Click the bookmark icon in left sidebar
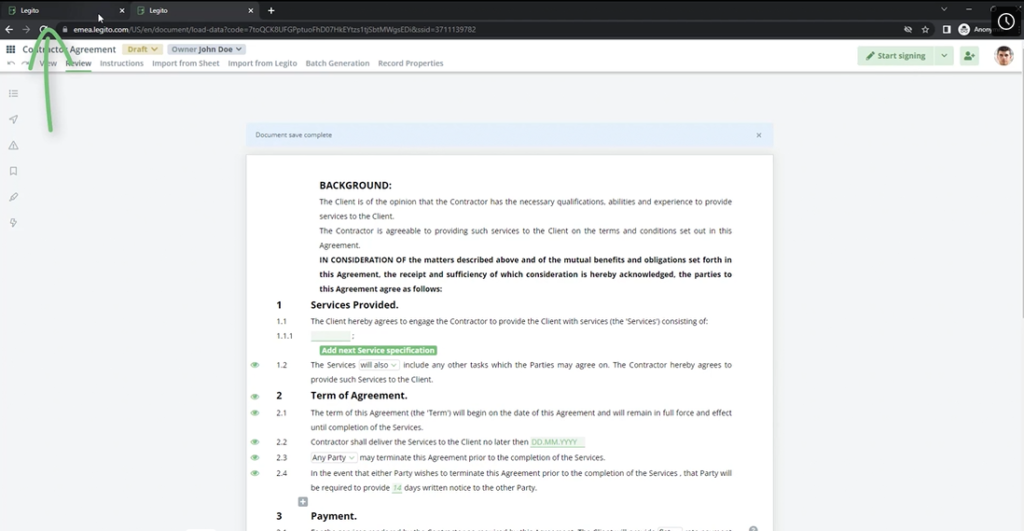1024x531 pixels. coord(13,171)
